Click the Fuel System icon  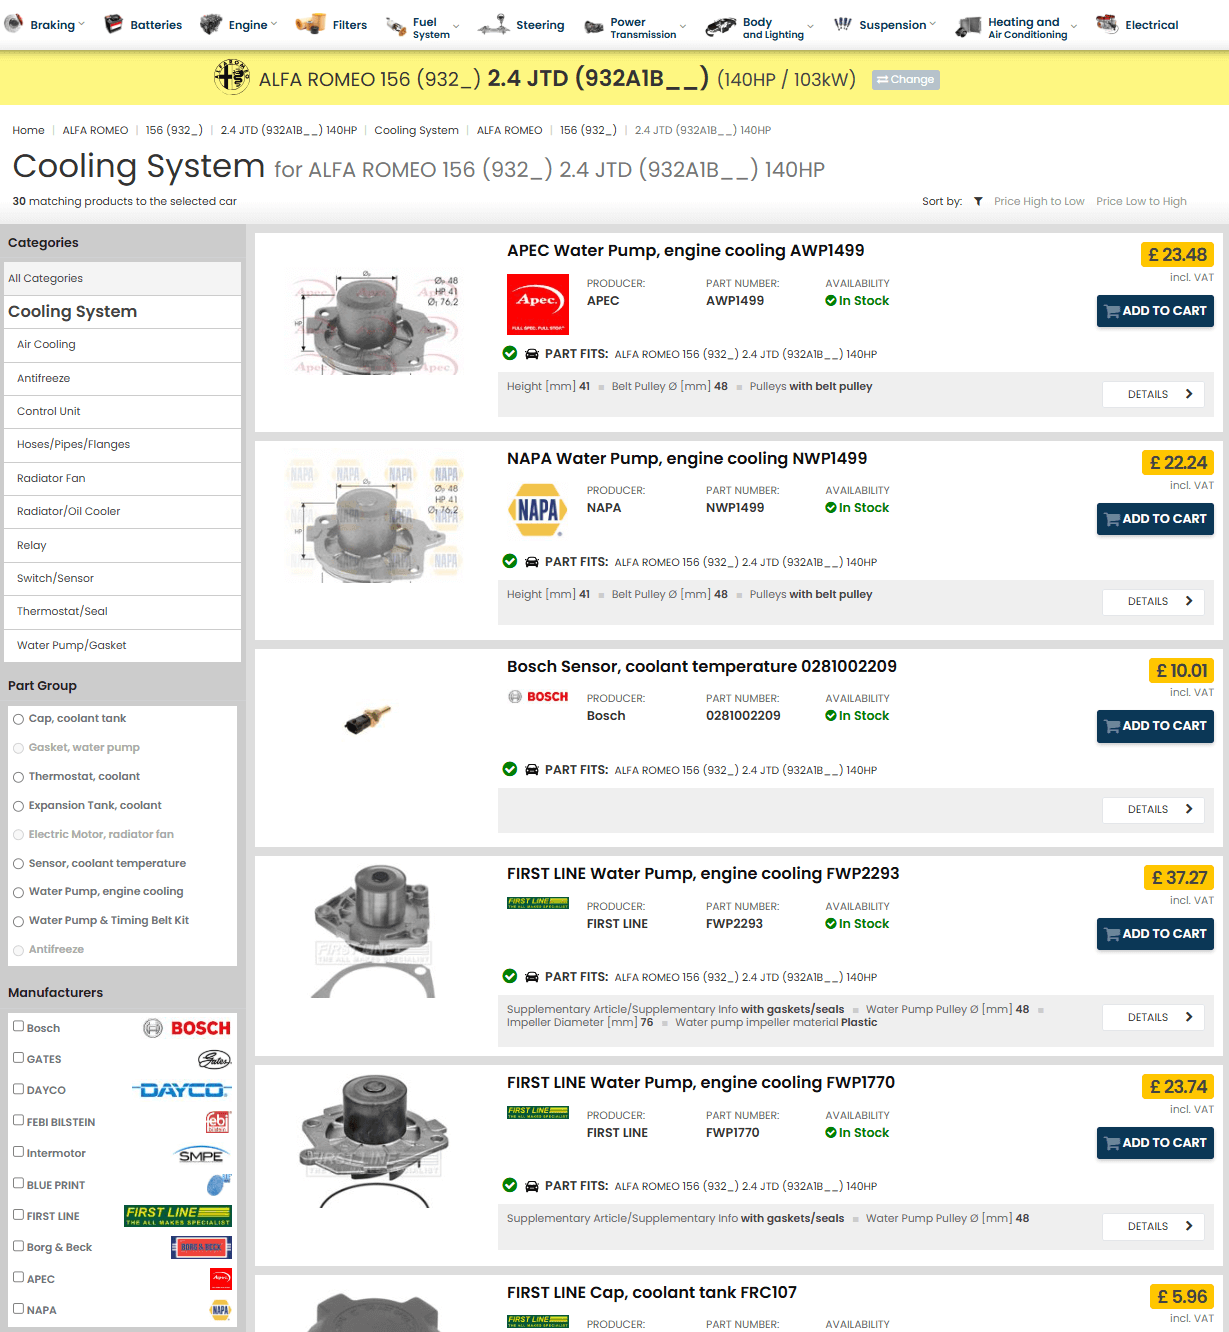tap(396, 26)
